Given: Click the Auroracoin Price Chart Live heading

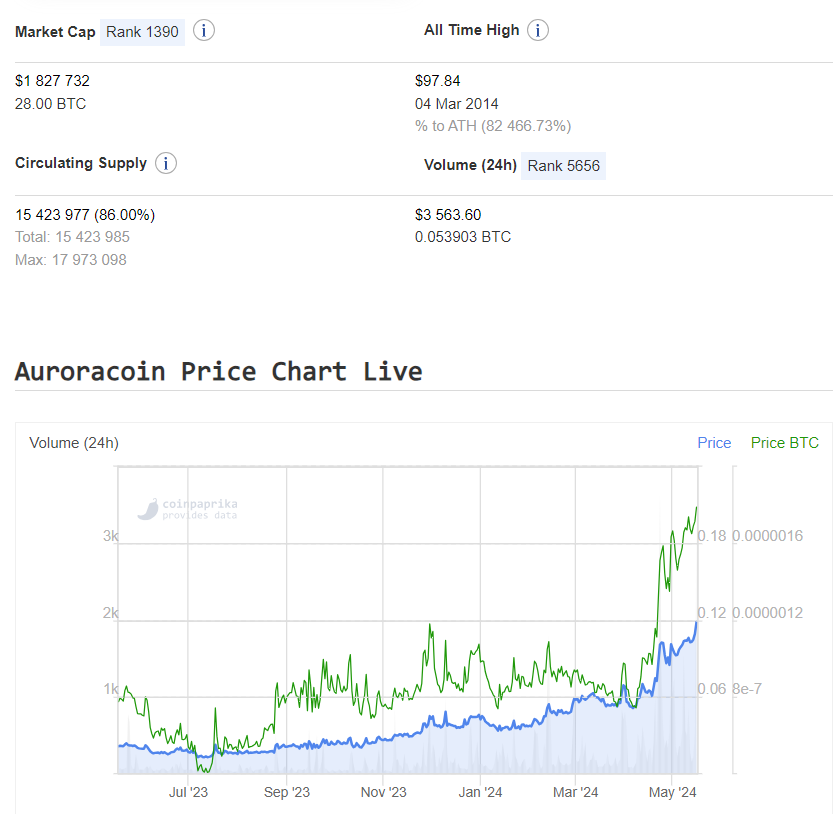Looking at the screenshot, I should [218, 372].
